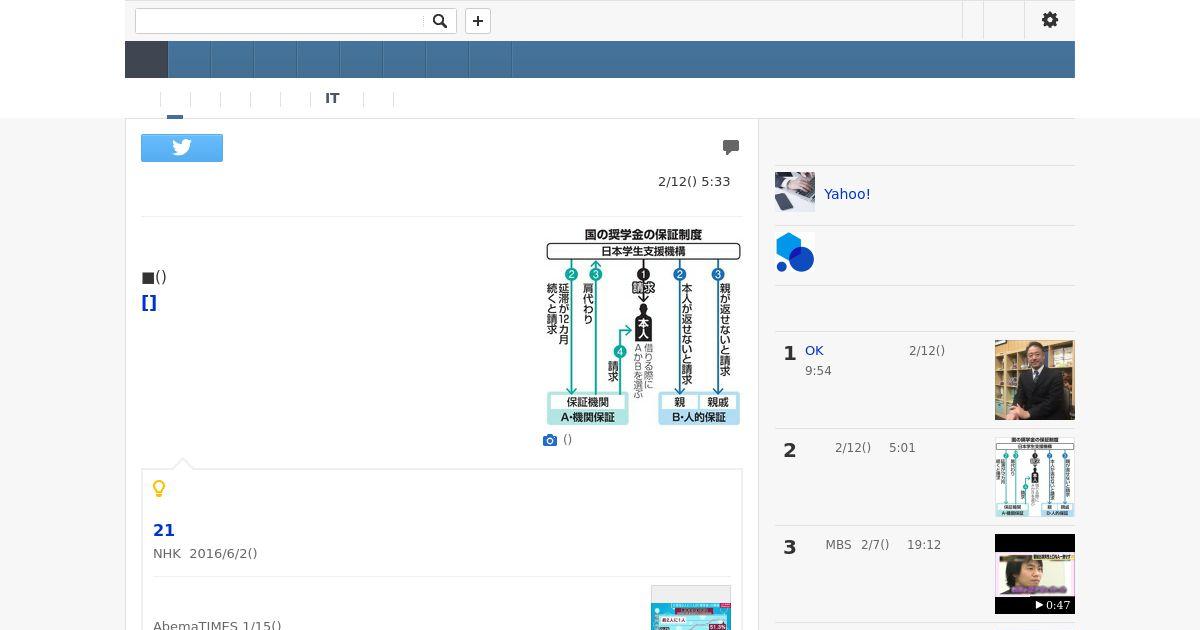Click the rank 1 man portrait thumbnail

click(x=1035, y=380)
